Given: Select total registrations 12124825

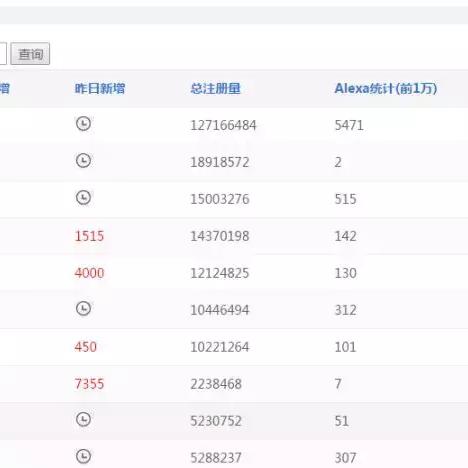Looking at the screenshot, I should click(220, 273).
